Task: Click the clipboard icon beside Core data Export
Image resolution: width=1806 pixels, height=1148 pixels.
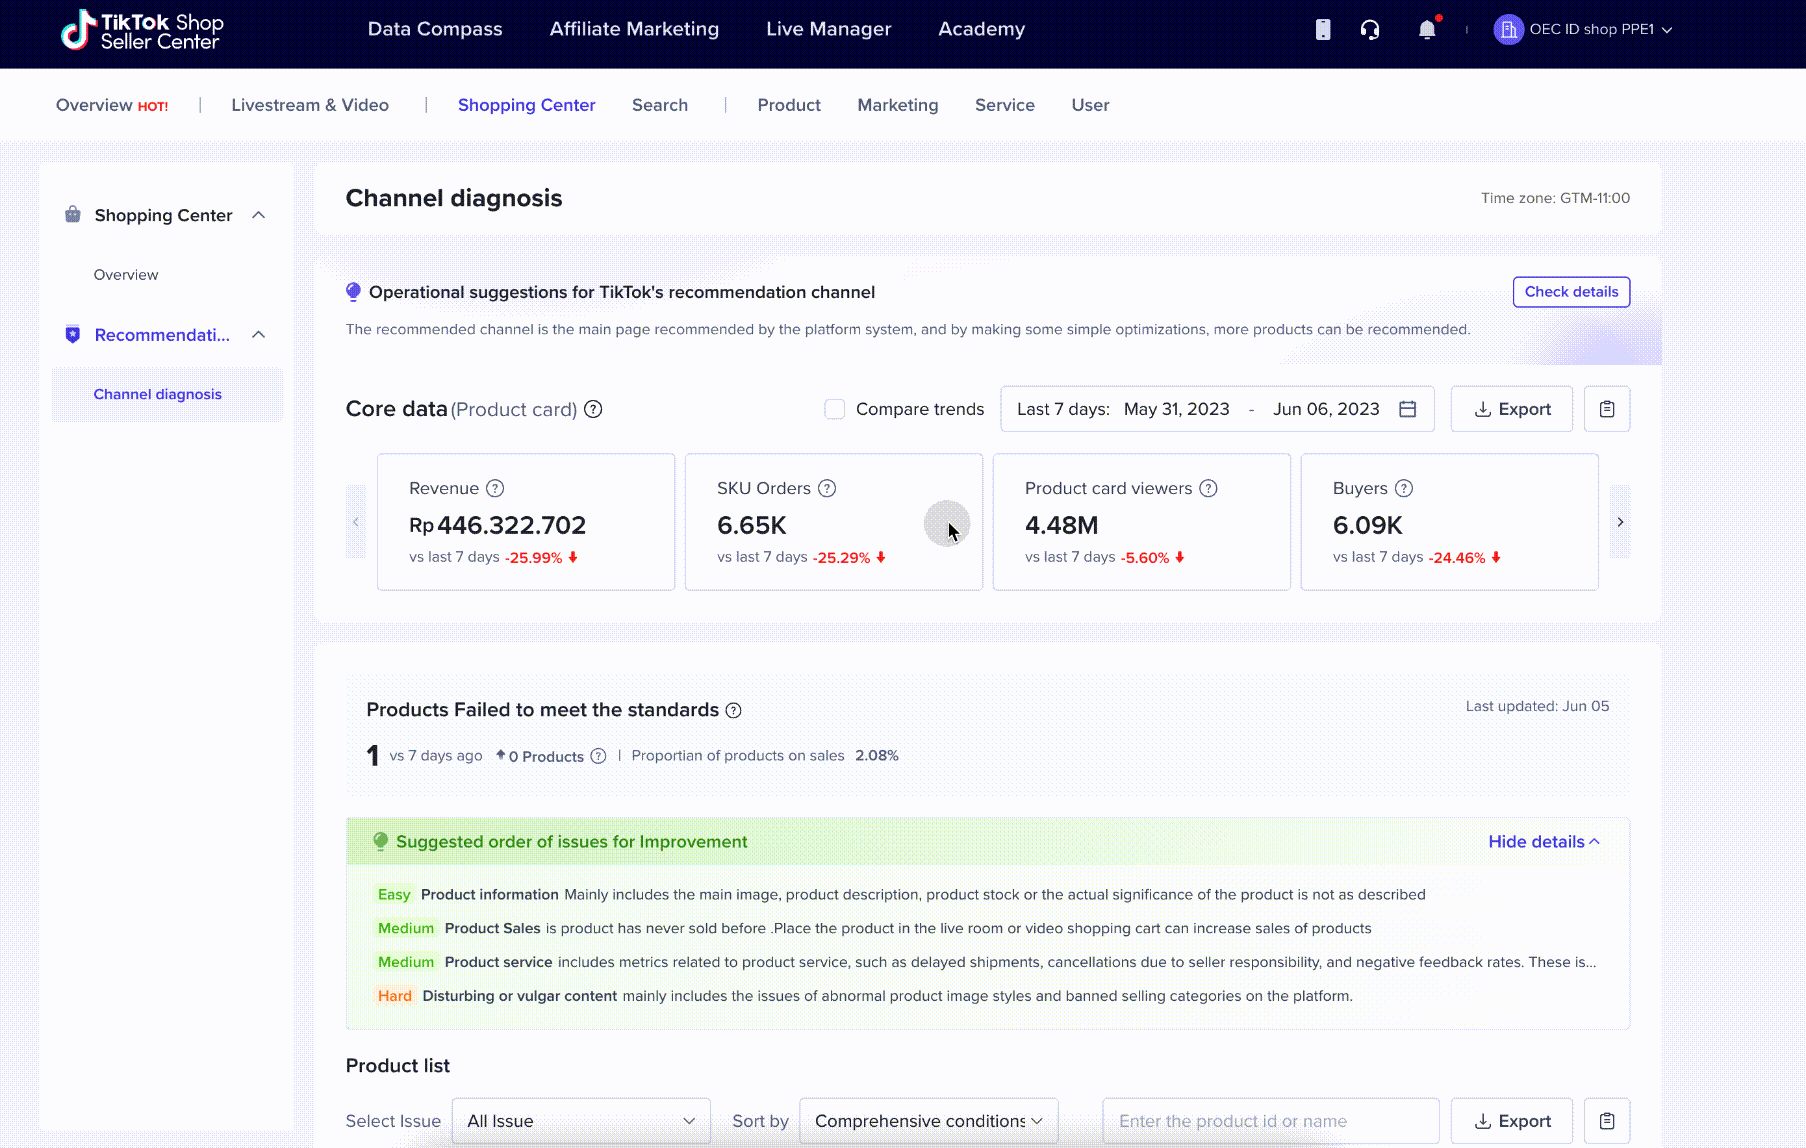Action: 1606,409
